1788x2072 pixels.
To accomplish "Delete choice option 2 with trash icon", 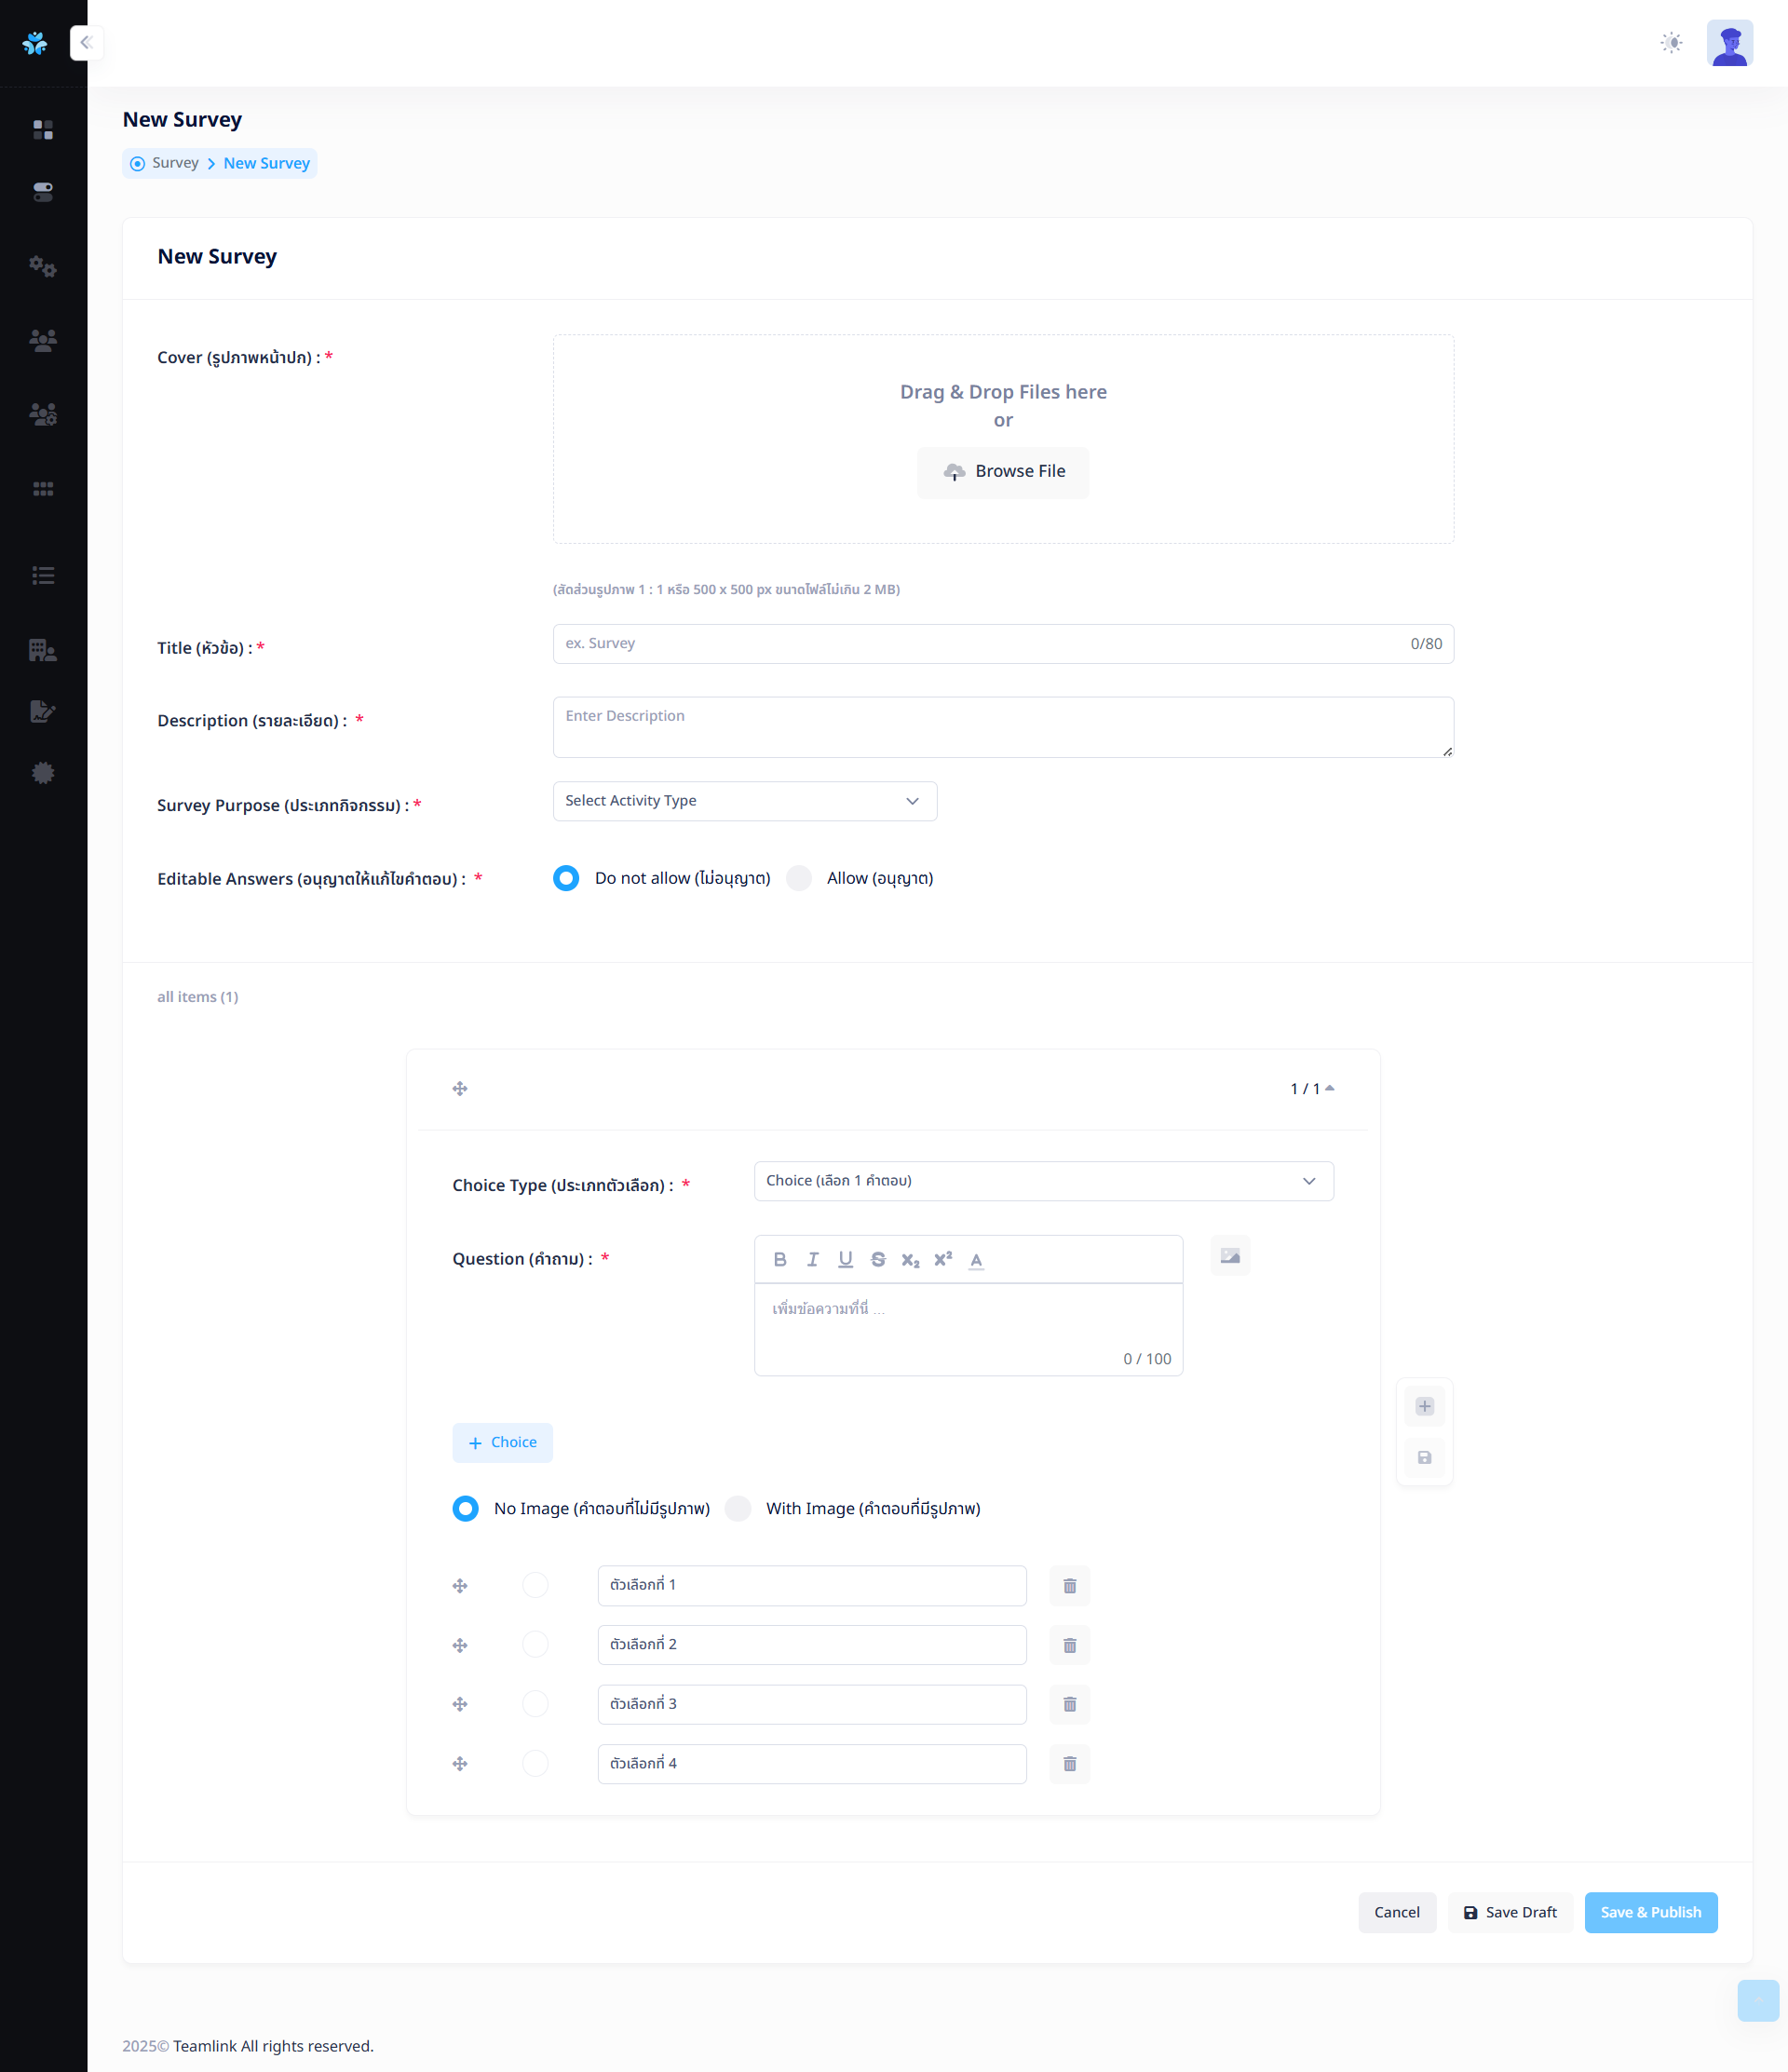I will (x=1069, y=1645).
